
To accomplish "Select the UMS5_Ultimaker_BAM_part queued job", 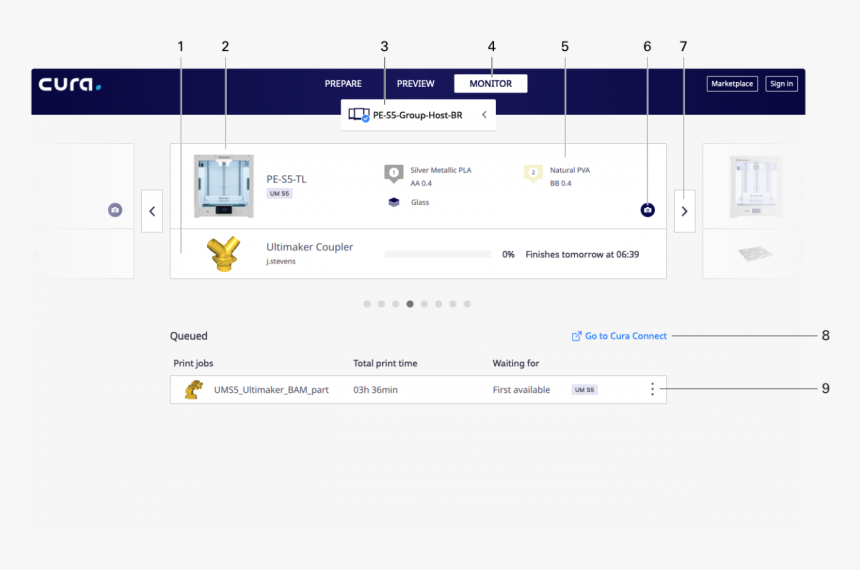I will pos(418,390).
